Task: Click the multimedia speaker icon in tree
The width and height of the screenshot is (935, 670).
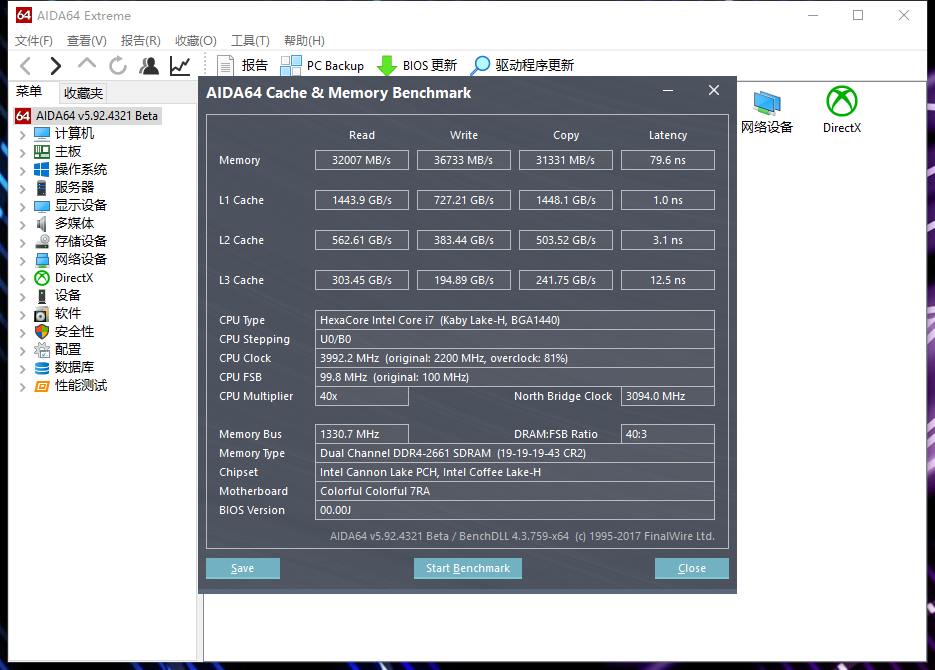Action: pyautogui.click(x=42, y=224)
